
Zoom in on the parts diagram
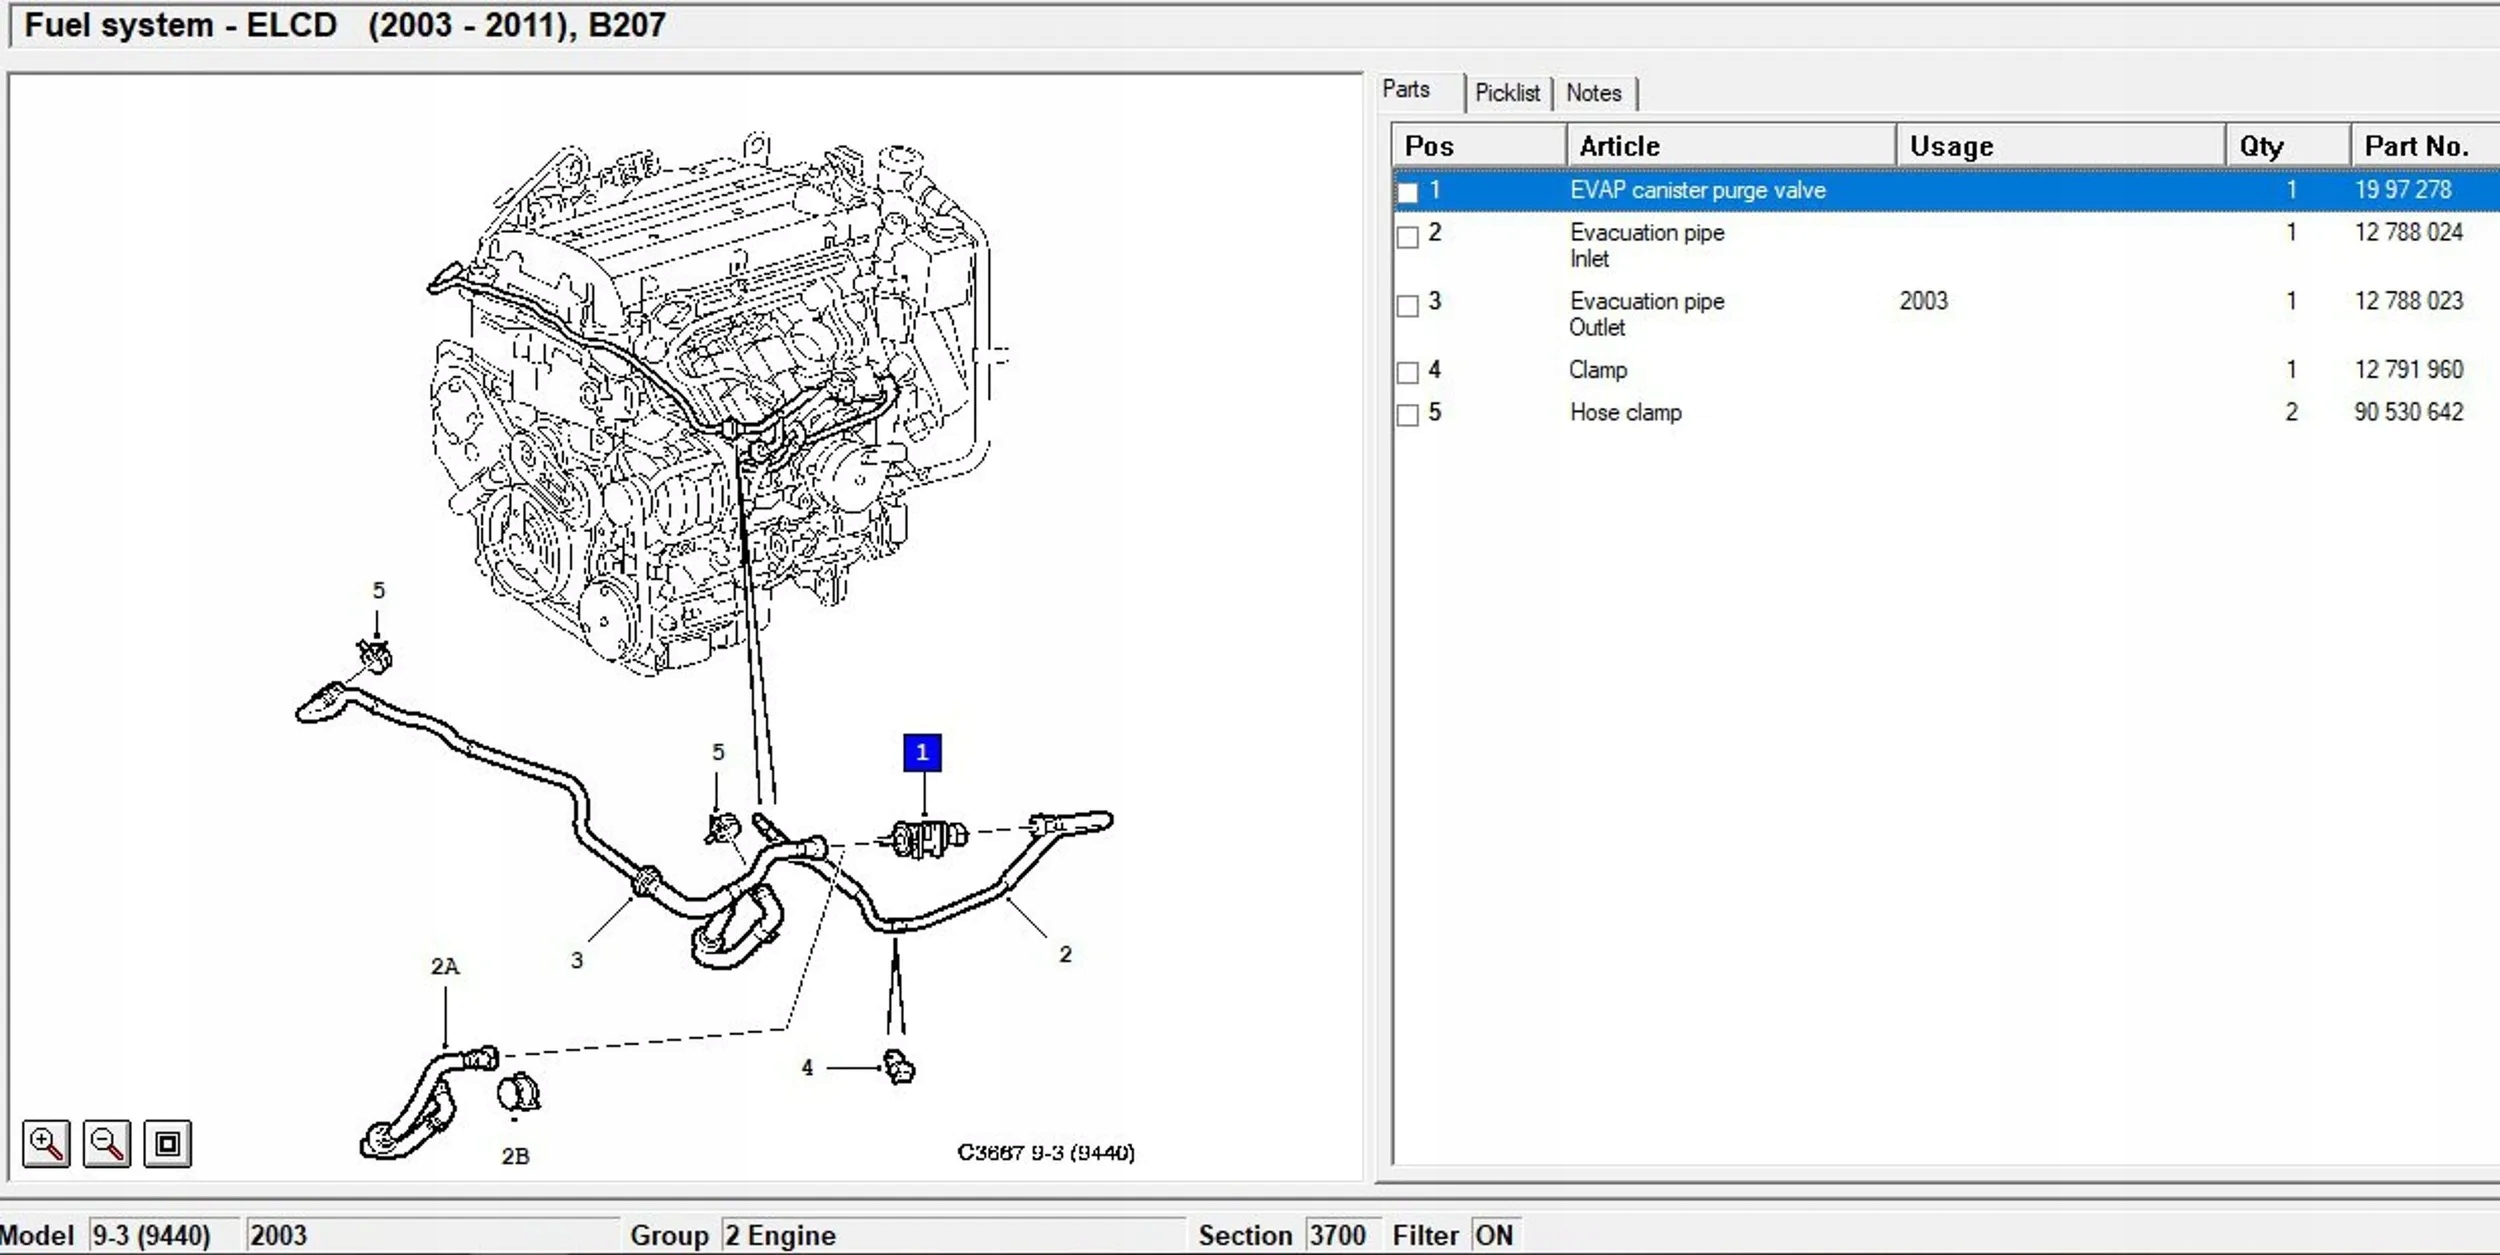[46, 1143]
